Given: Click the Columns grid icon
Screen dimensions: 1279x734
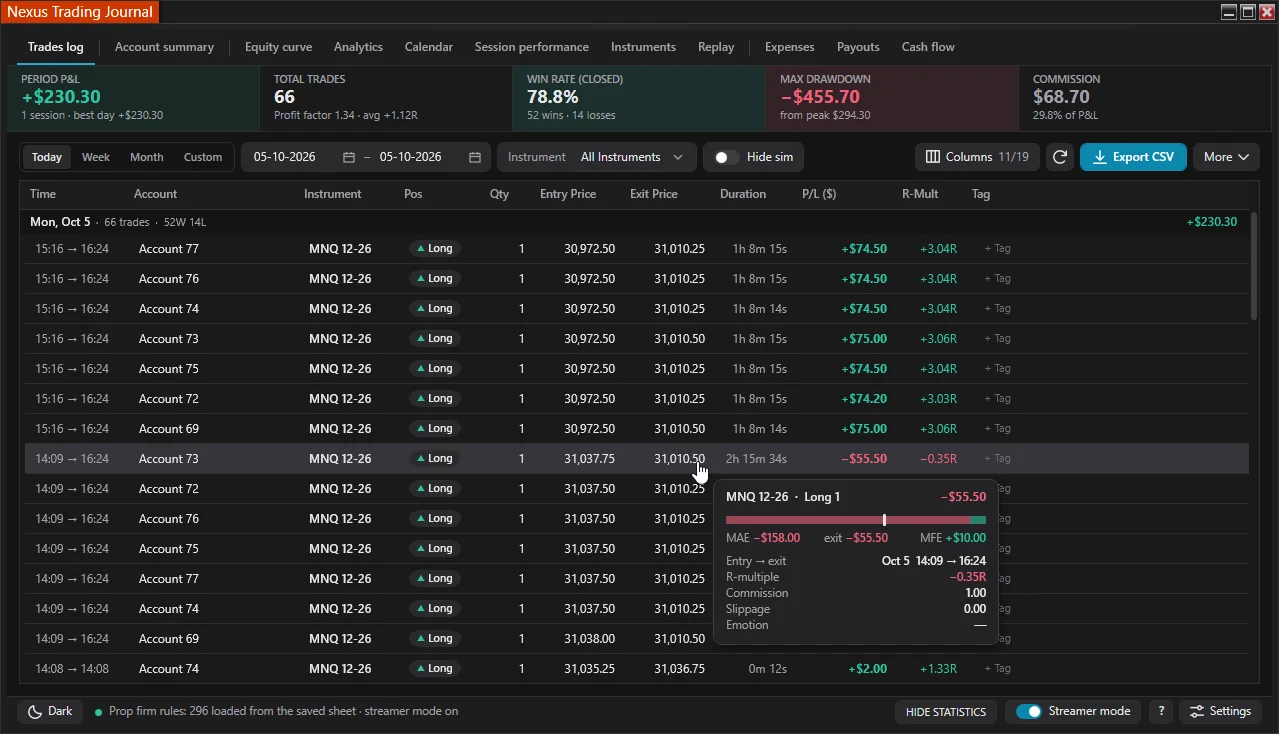Looking at the screenshot, I should click(x=933, y=157).
